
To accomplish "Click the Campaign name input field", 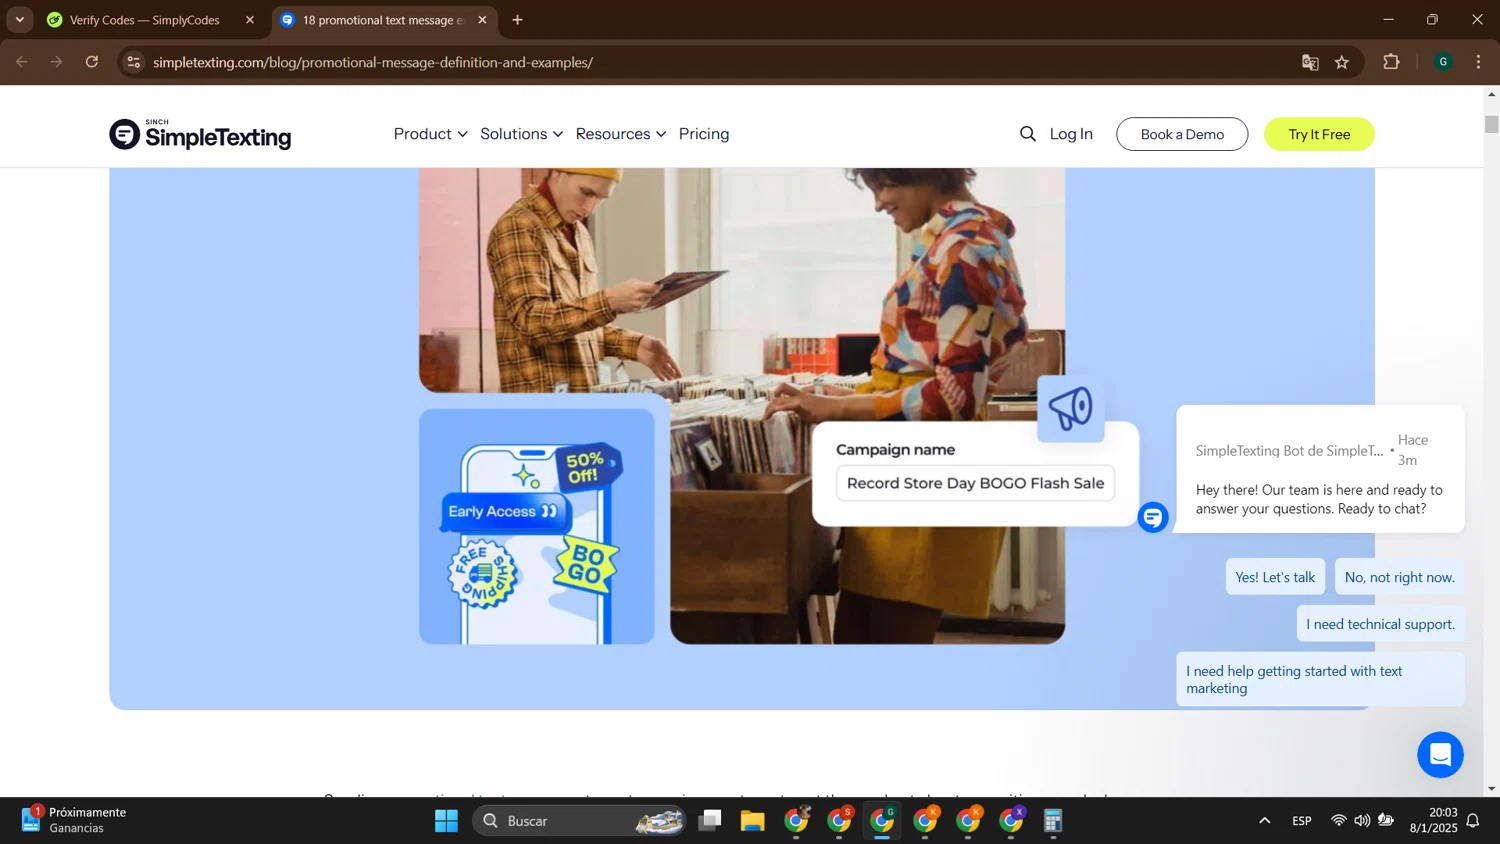I will [x=975, y=483].
